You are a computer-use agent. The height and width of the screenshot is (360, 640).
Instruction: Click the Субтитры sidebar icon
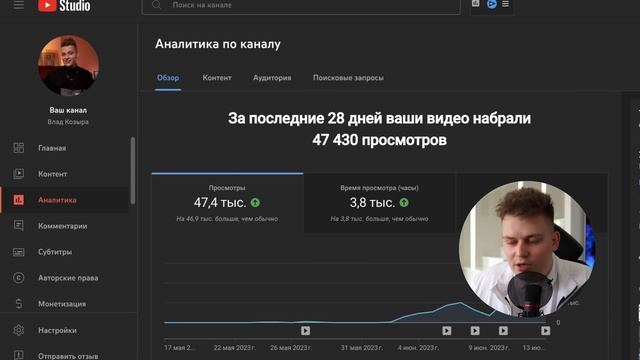click(x=18, y=252)
